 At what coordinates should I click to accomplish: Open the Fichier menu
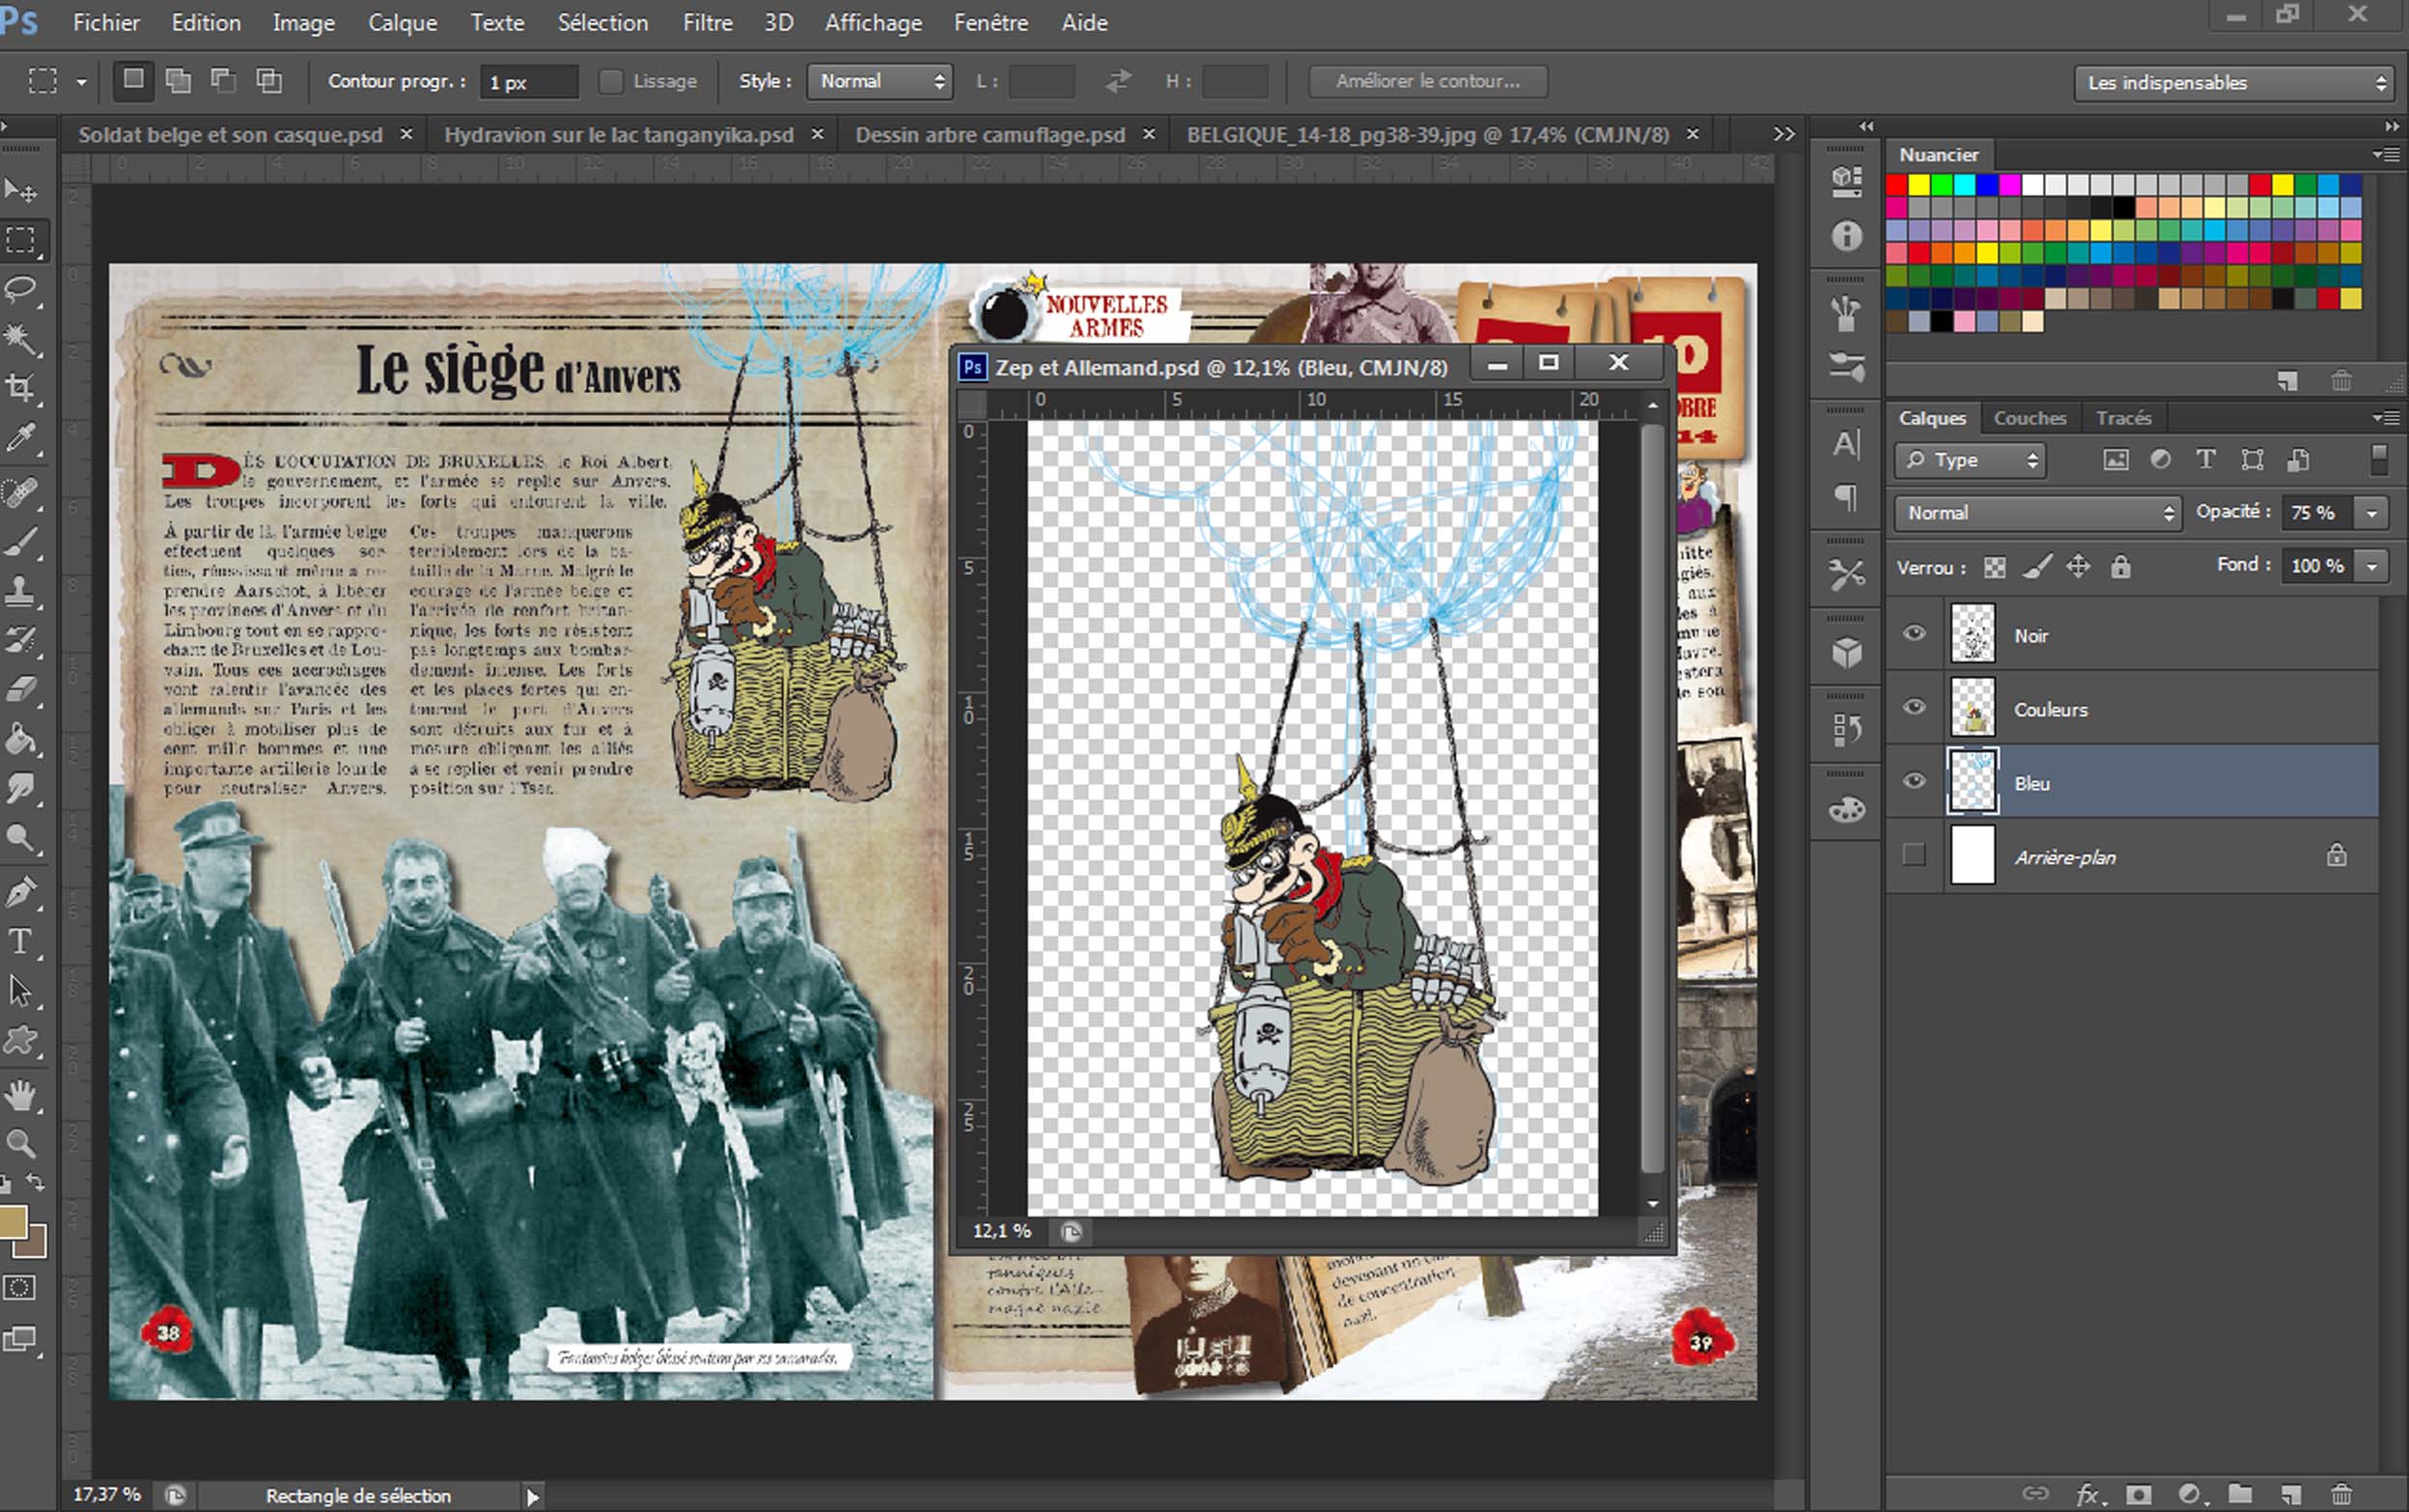106,22
